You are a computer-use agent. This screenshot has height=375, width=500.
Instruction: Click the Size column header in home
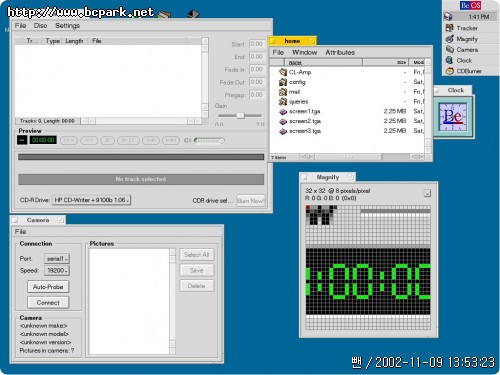tap(386, 62)
